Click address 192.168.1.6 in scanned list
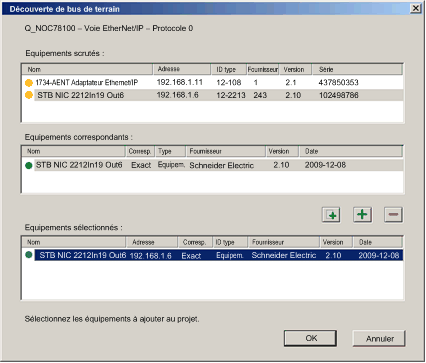The image size is (426, 363). point(177,95)
